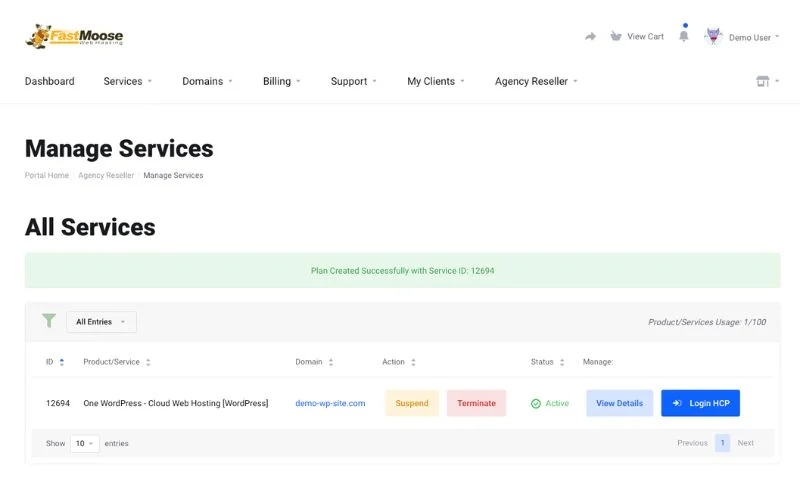Open notifications bell icon
This screenshot has width=800, height=500.
(x=684, y=36)
